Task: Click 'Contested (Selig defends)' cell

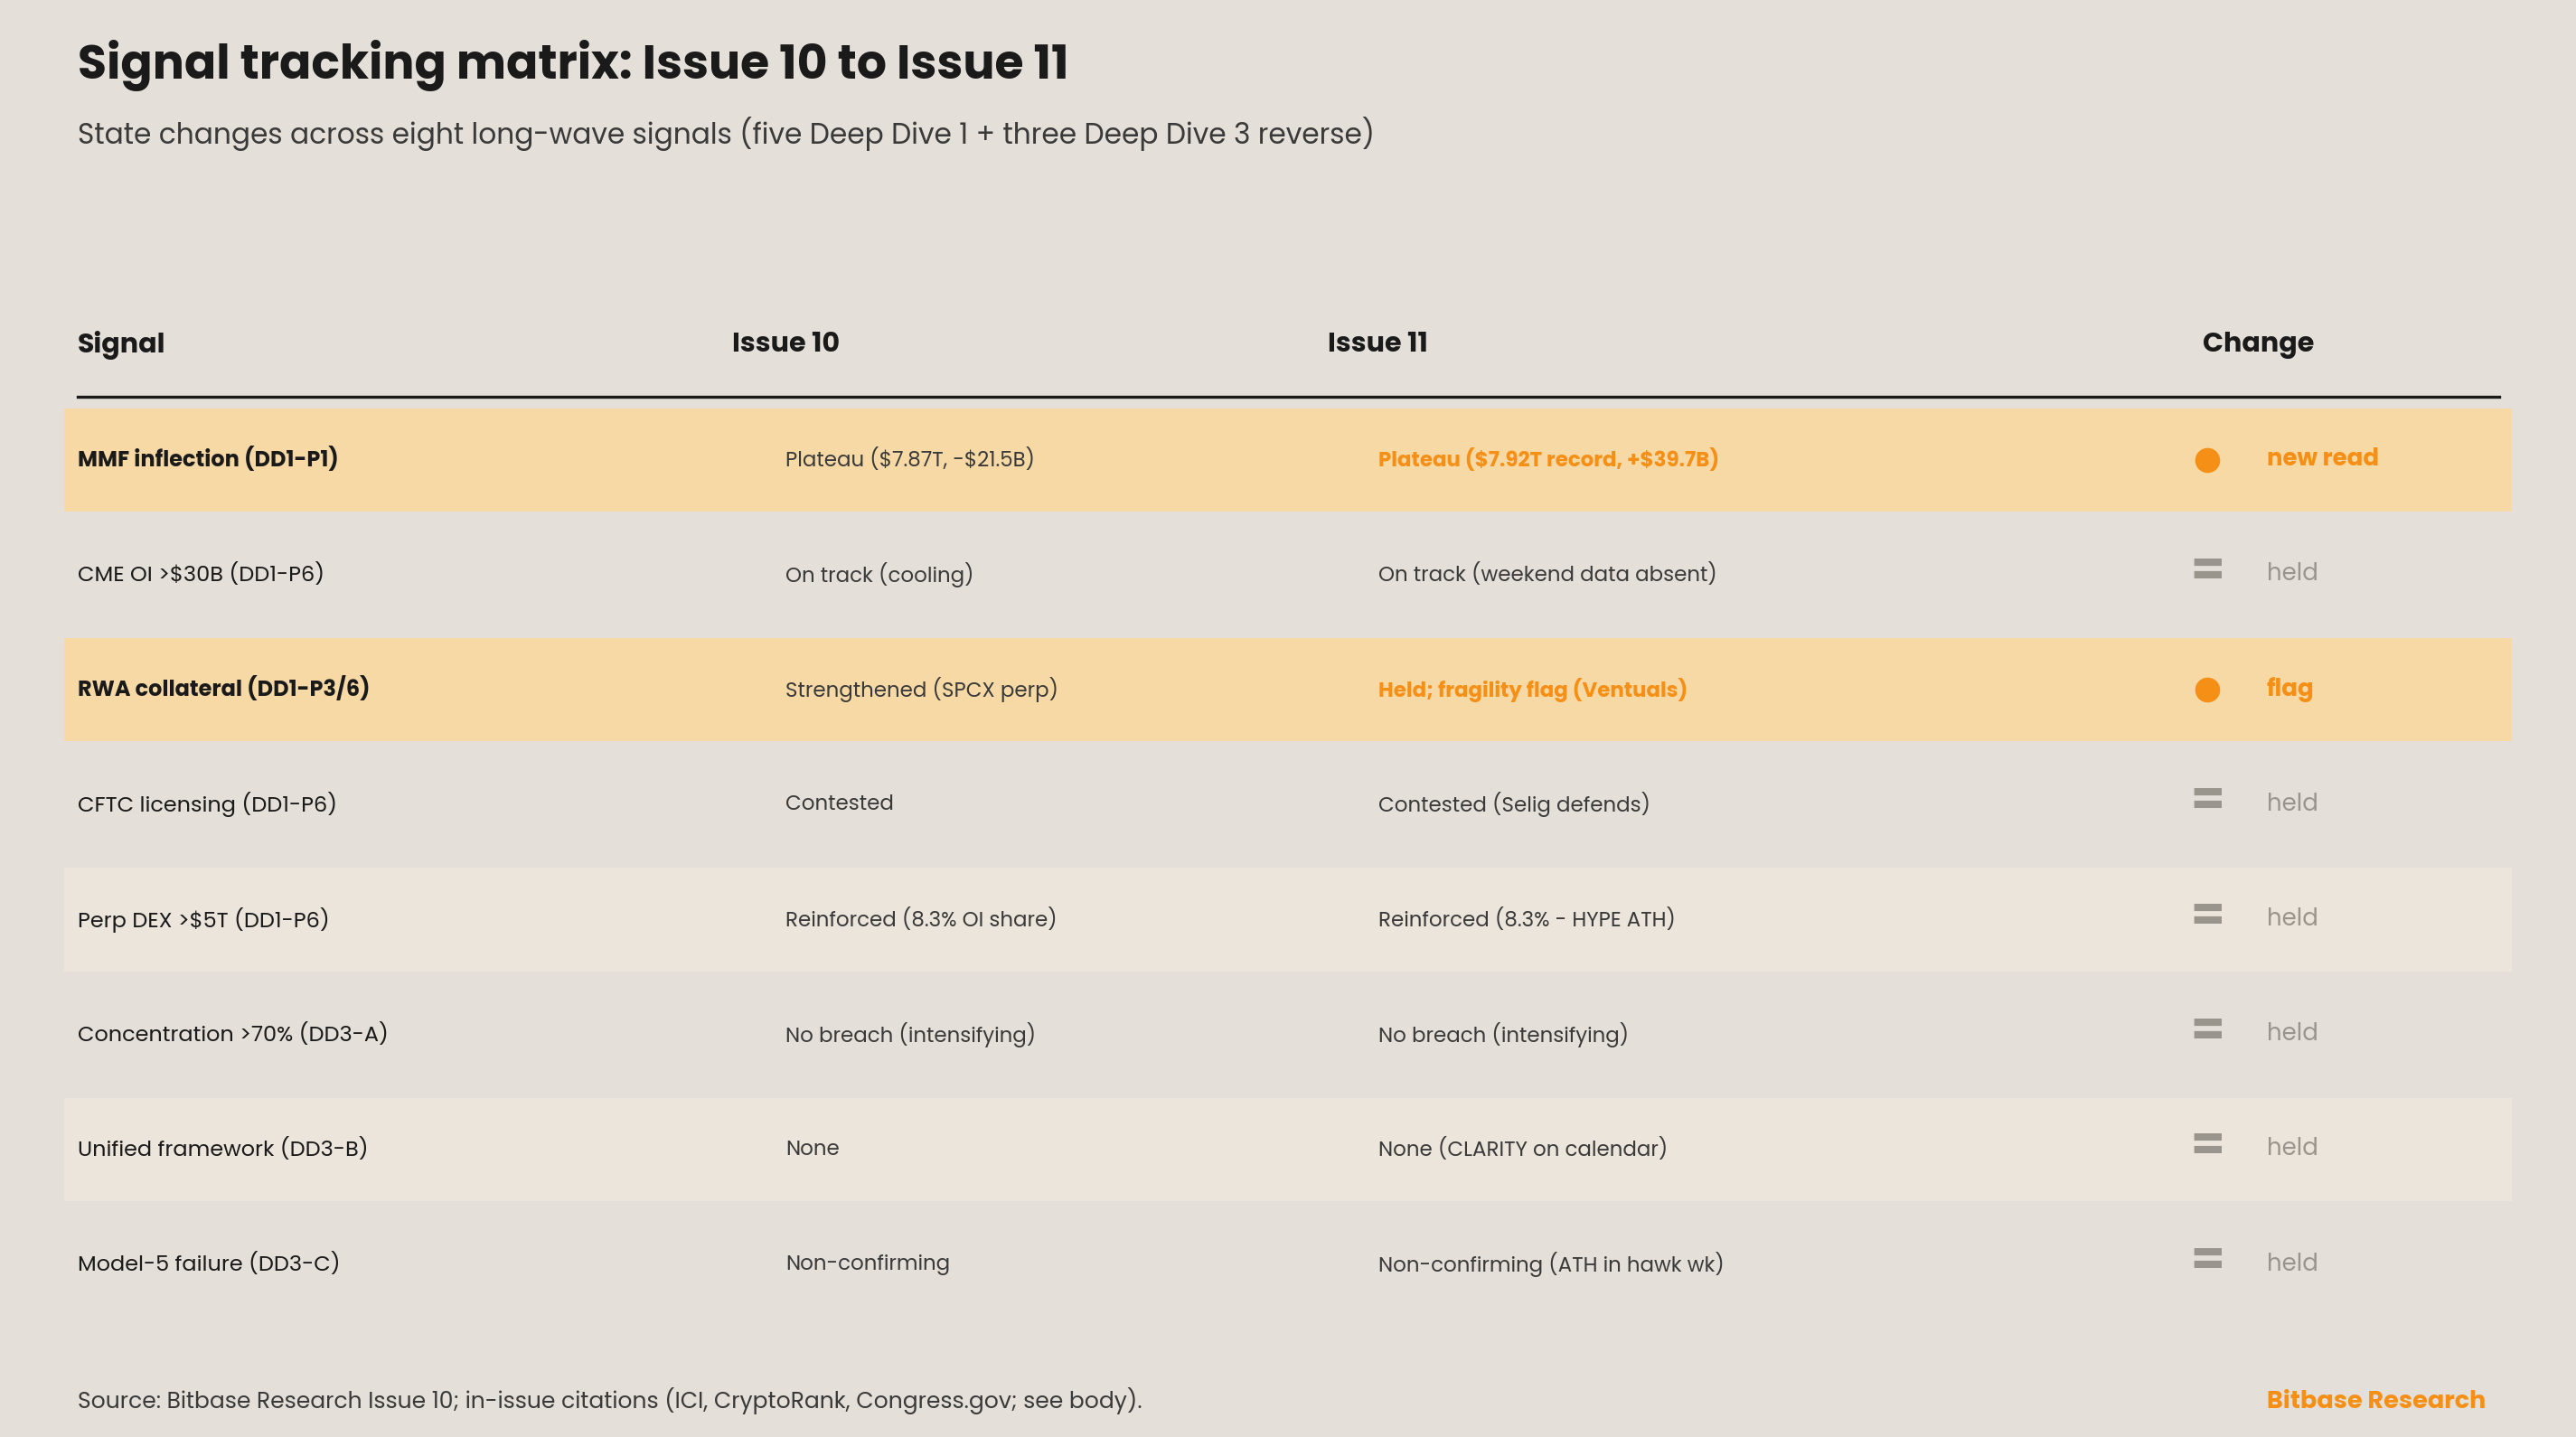Action: [x=1513, y=804]
